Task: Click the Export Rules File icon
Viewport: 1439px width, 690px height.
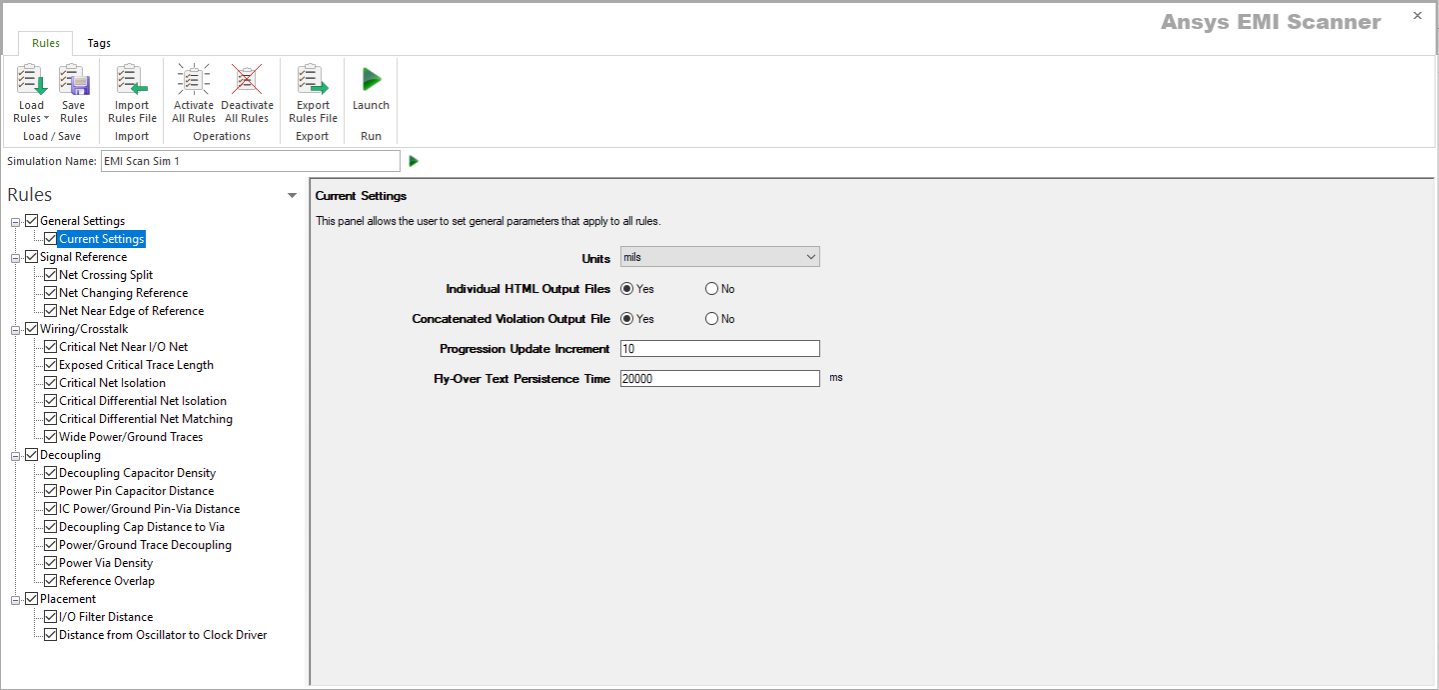Action: pyautogui.click(x=312, y=90)
